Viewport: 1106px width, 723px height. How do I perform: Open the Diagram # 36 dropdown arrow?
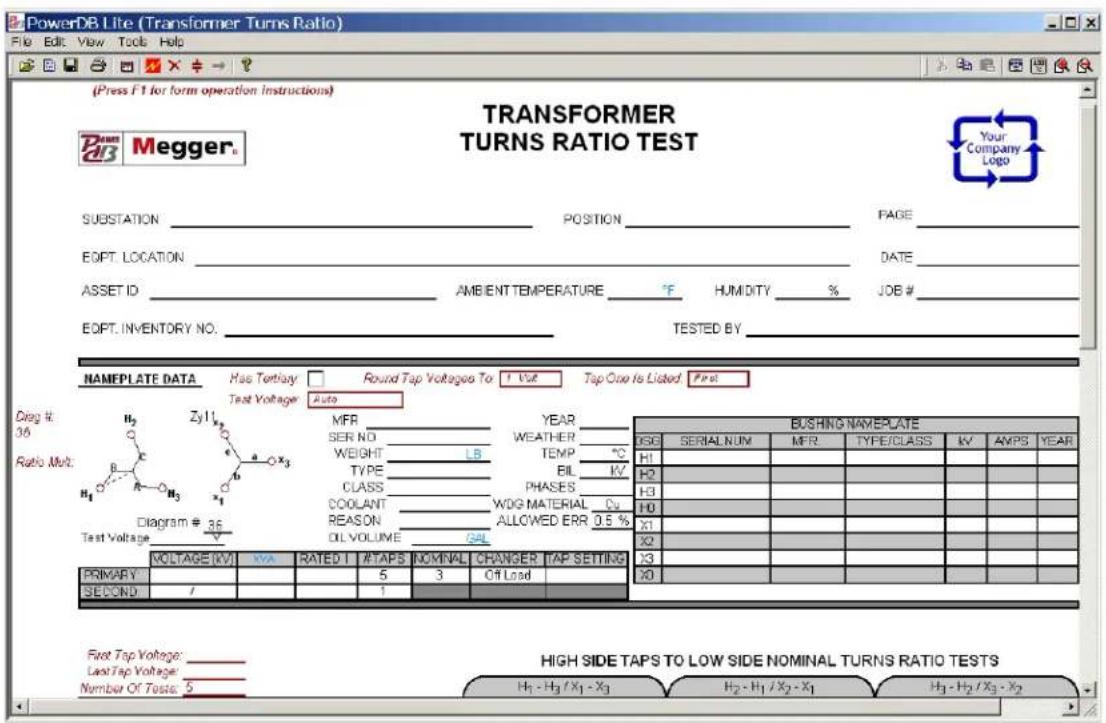click(217, 537)
